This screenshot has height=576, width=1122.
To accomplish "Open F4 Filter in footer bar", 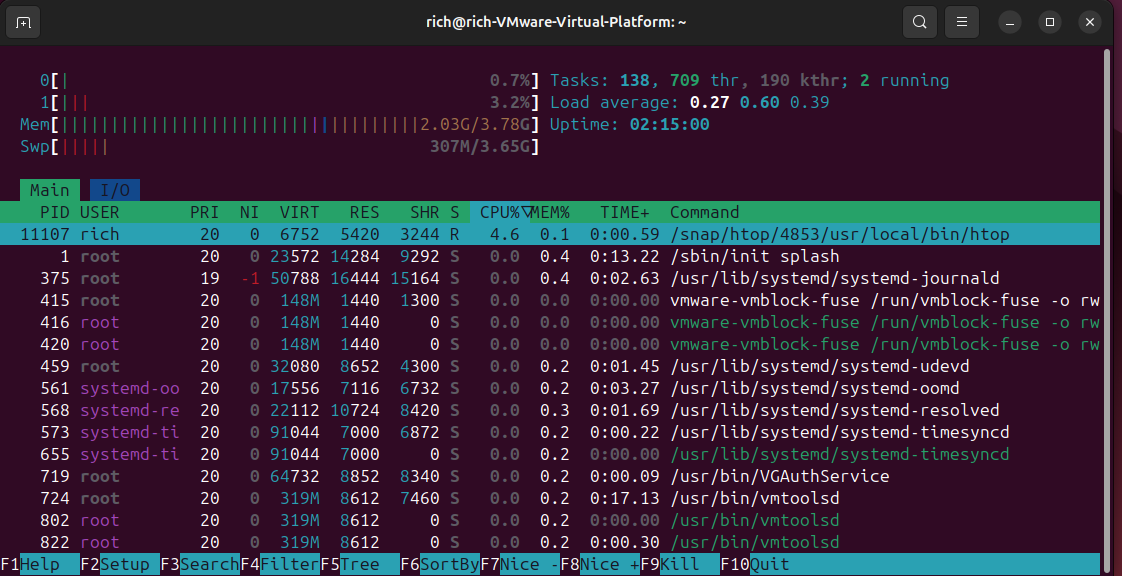I will 289,564.
